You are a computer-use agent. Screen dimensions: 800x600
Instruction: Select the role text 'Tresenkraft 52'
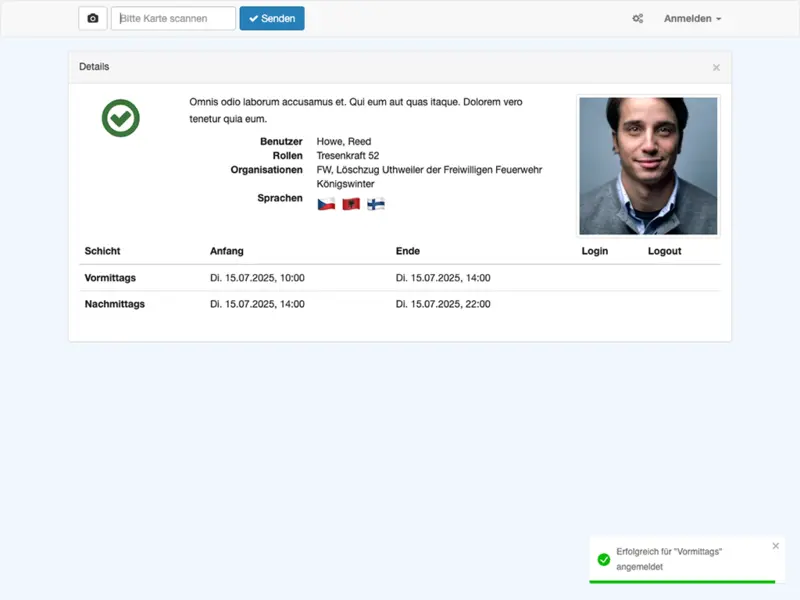pyautogui.click(x=348, y=156)
